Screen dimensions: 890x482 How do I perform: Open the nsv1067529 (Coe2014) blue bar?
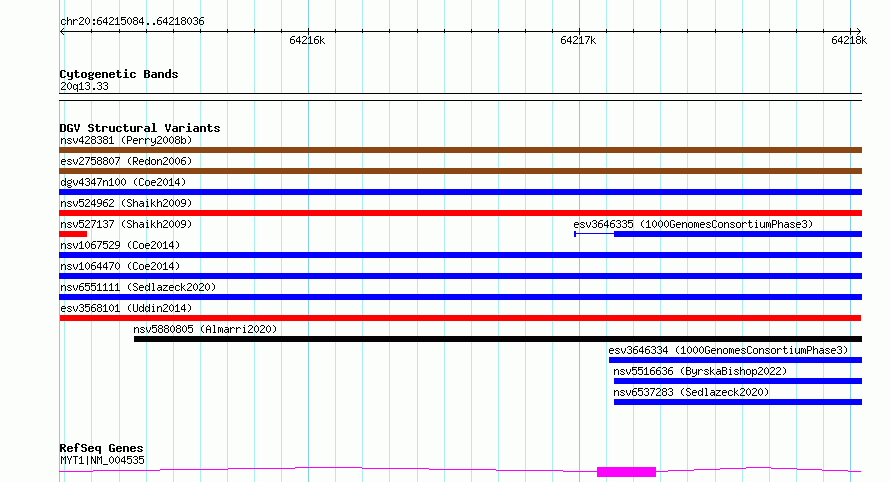tap(460, 255)
